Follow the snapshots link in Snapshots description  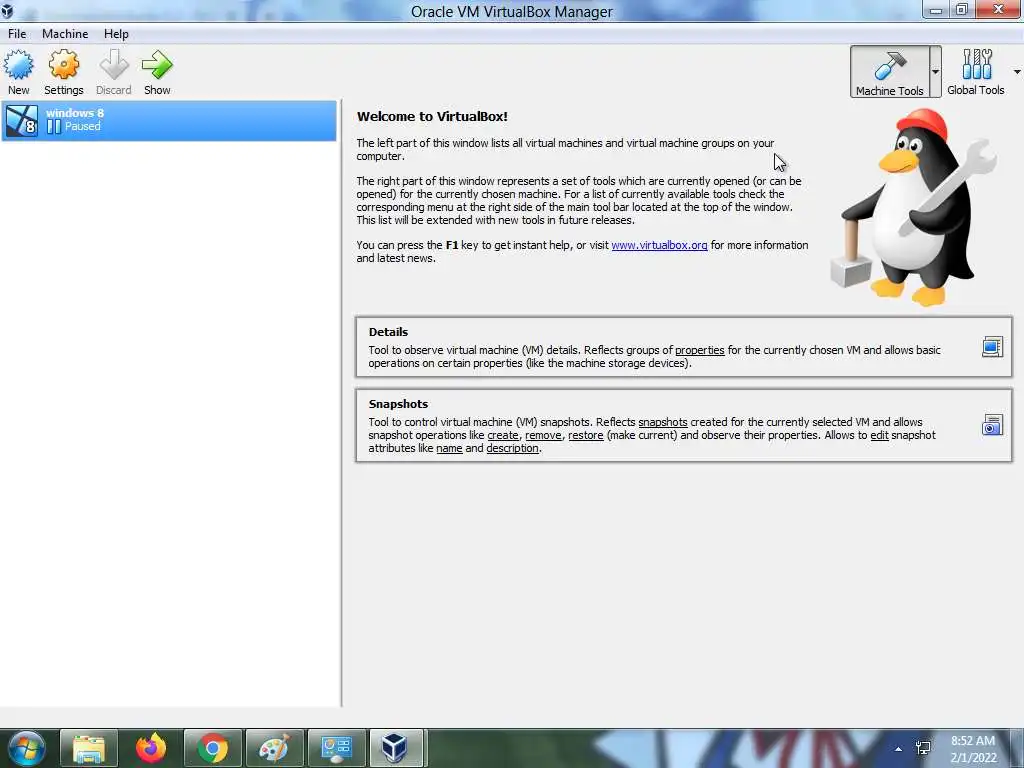coord(663,422)
